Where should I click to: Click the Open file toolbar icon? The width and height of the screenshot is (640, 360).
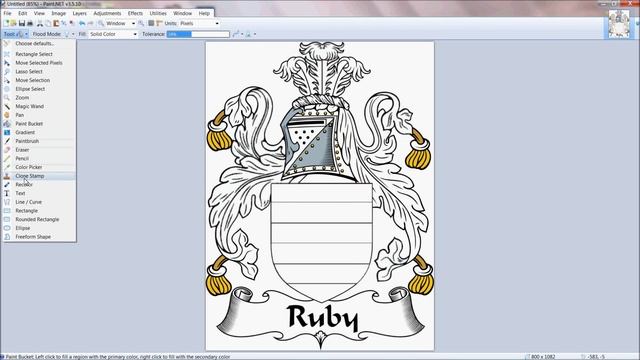(x=13, y=23)
